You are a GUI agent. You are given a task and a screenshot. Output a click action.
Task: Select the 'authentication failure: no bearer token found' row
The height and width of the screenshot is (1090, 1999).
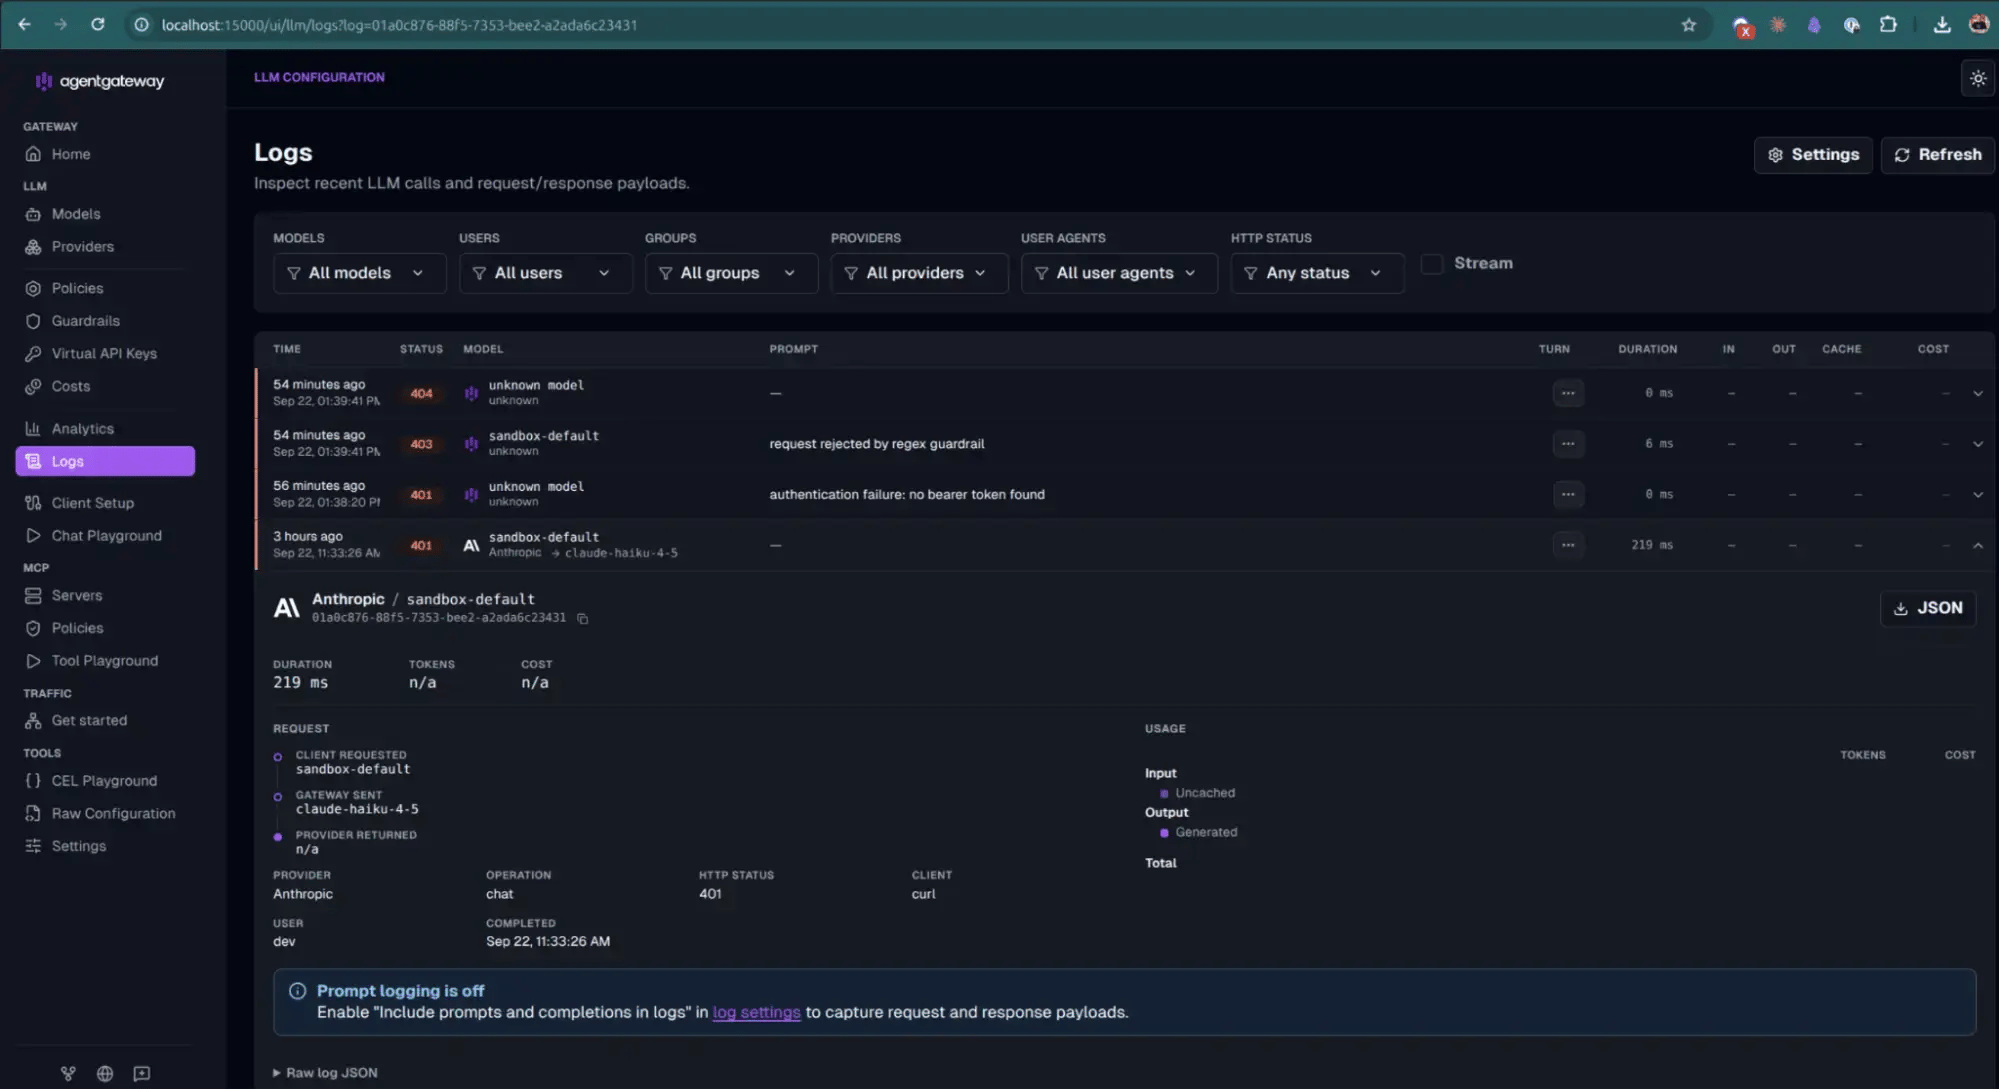pos(1124,495)
